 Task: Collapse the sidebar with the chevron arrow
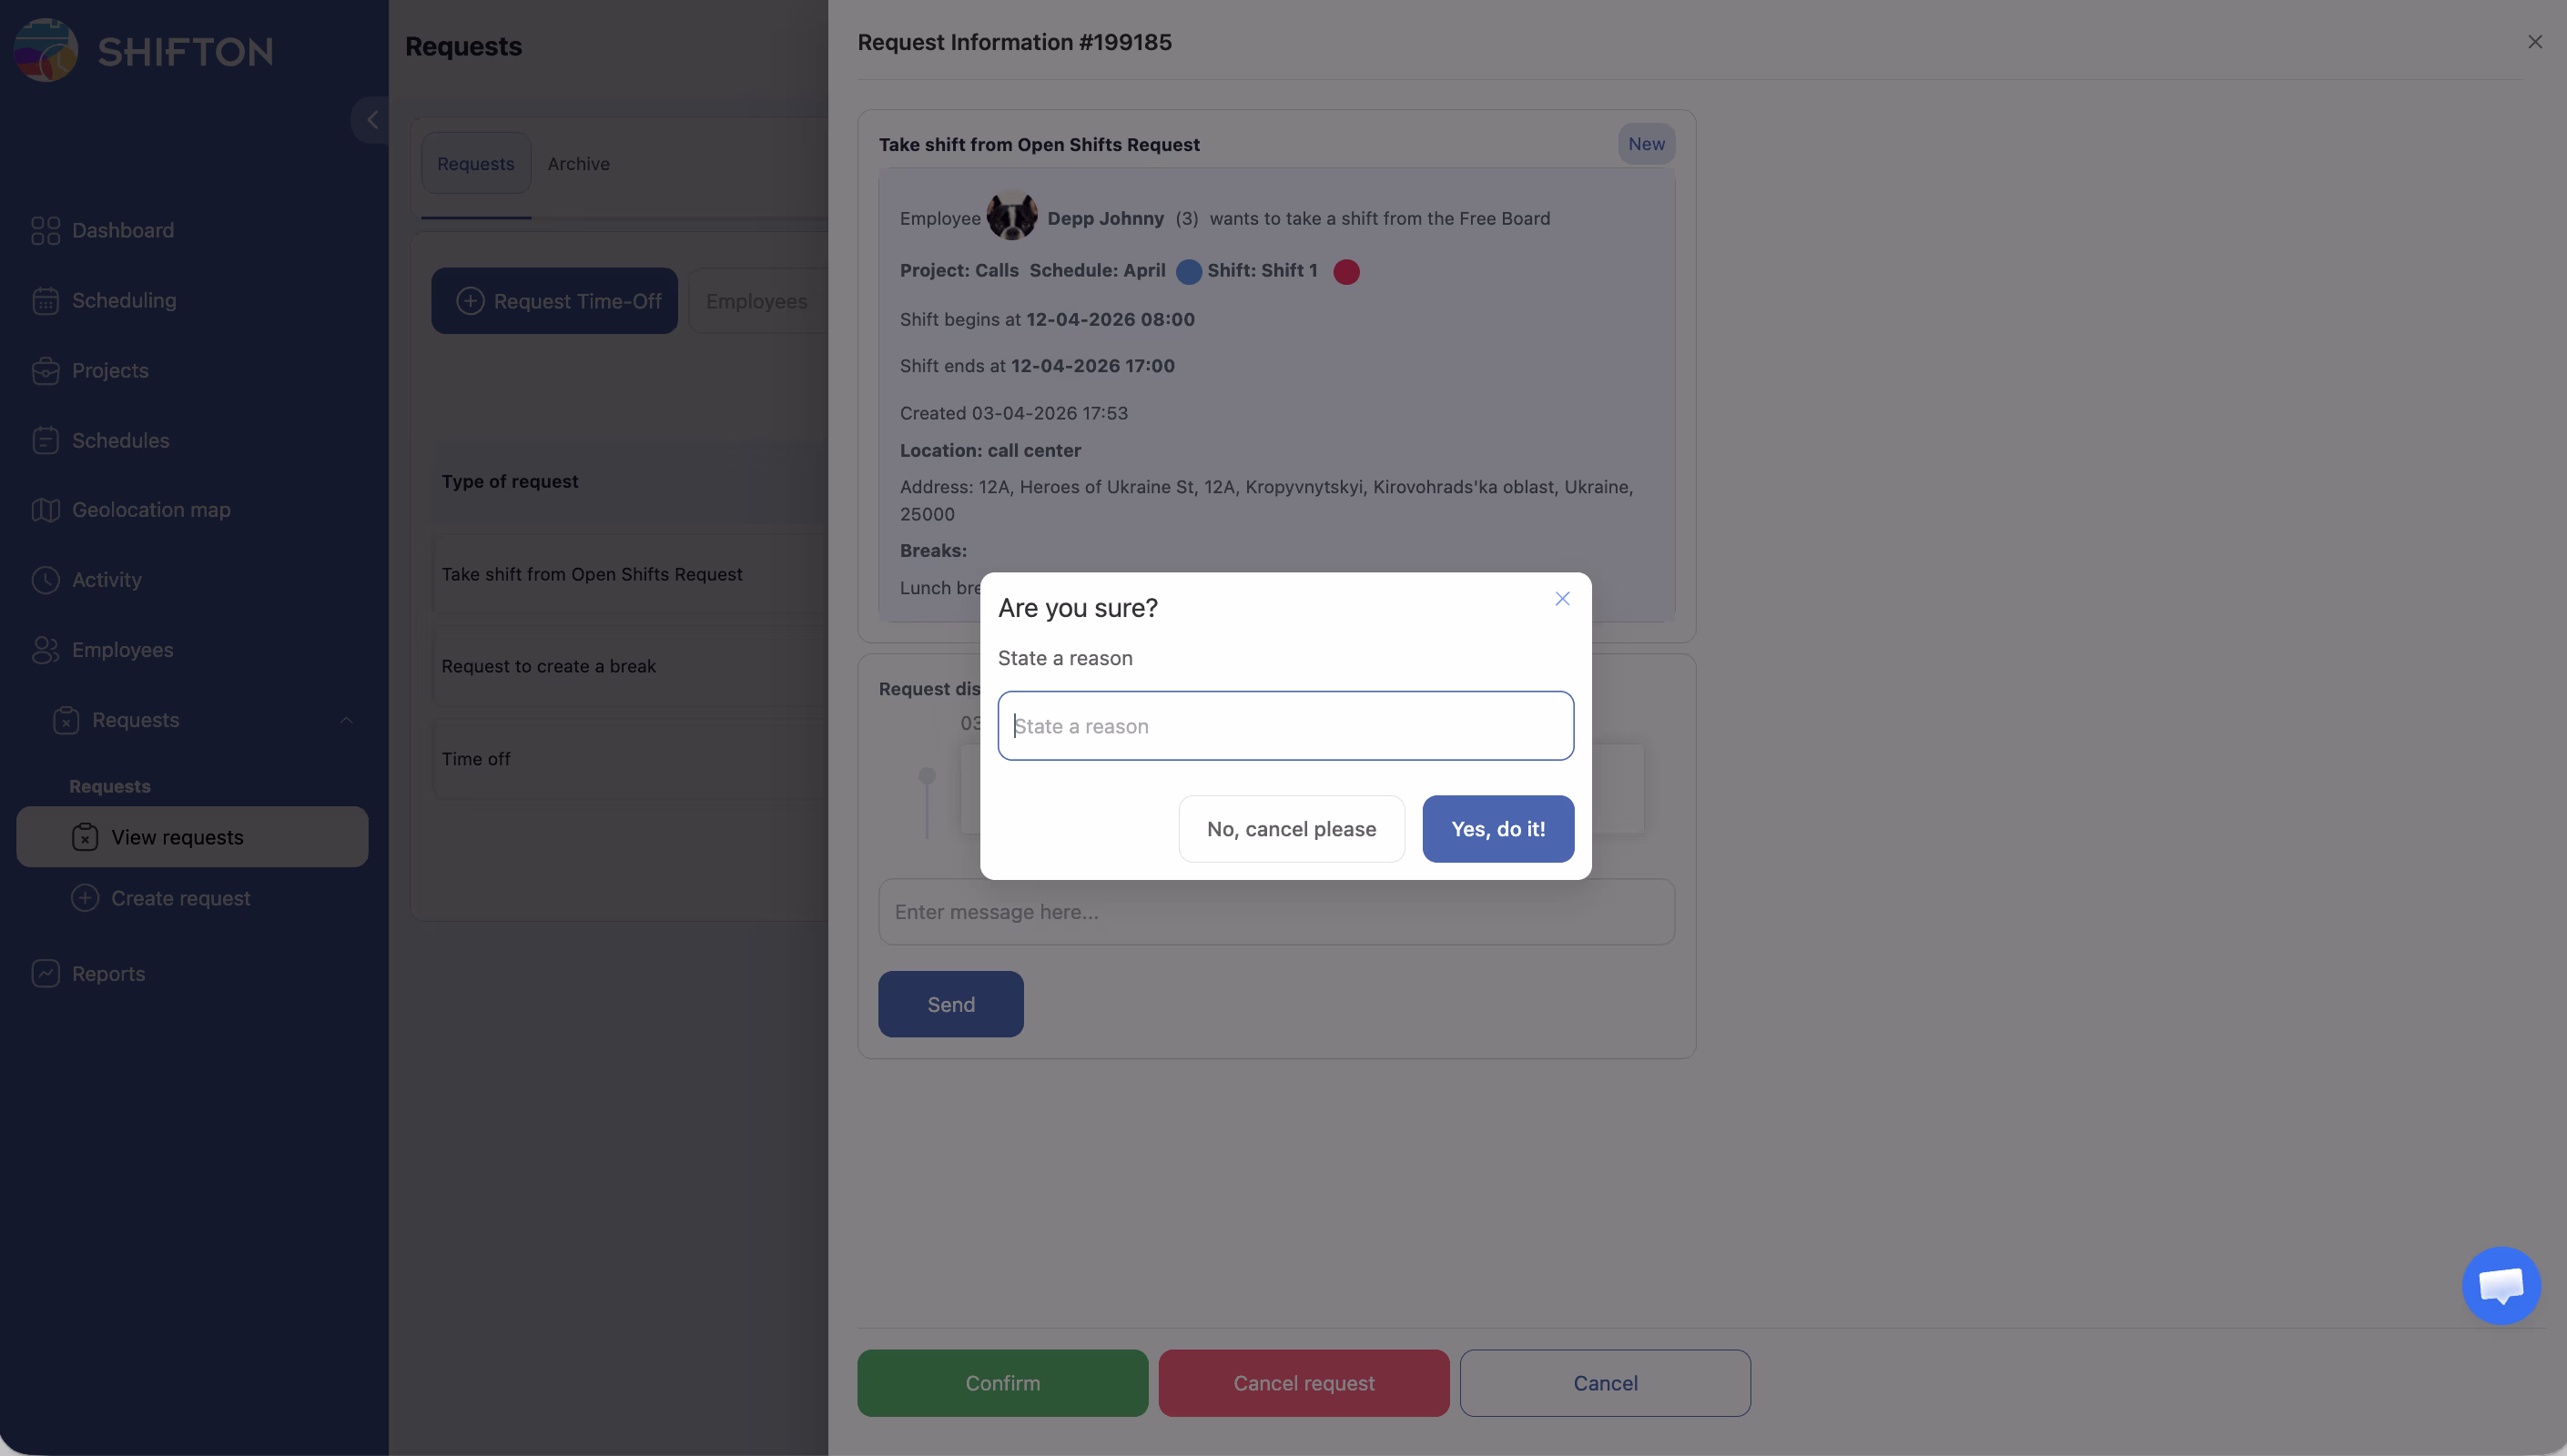coord(372,120)
